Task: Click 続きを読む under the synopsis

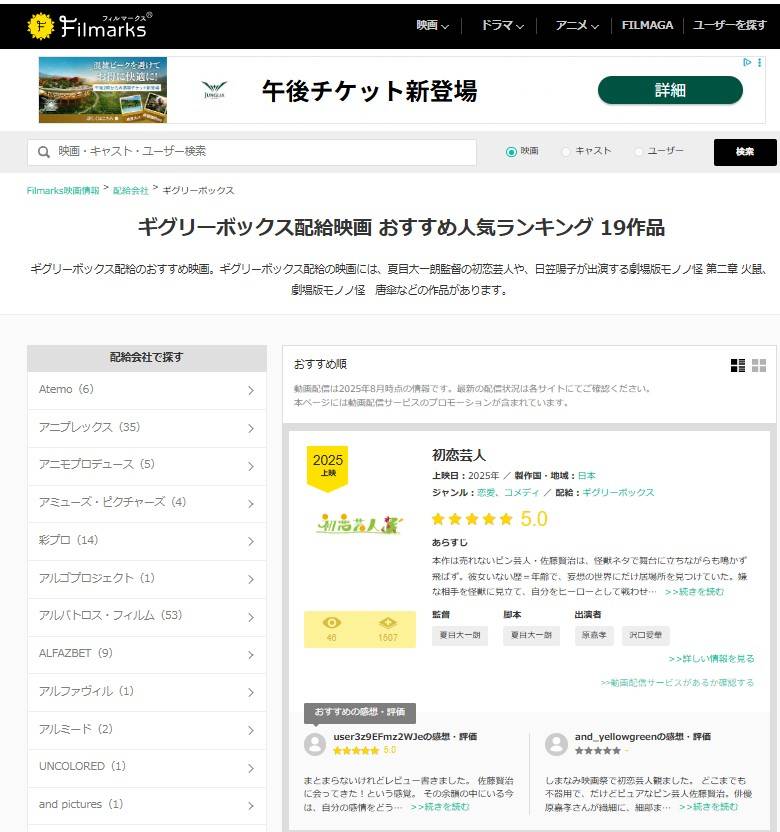Action: (694, 592)
